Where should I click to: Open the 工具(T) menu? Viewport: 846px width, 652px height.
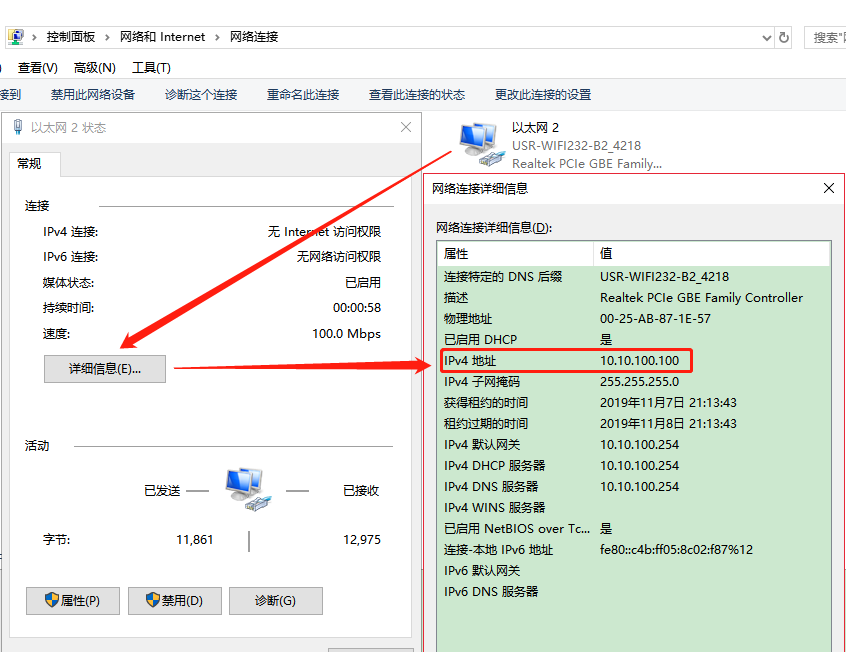coord(151,68)
